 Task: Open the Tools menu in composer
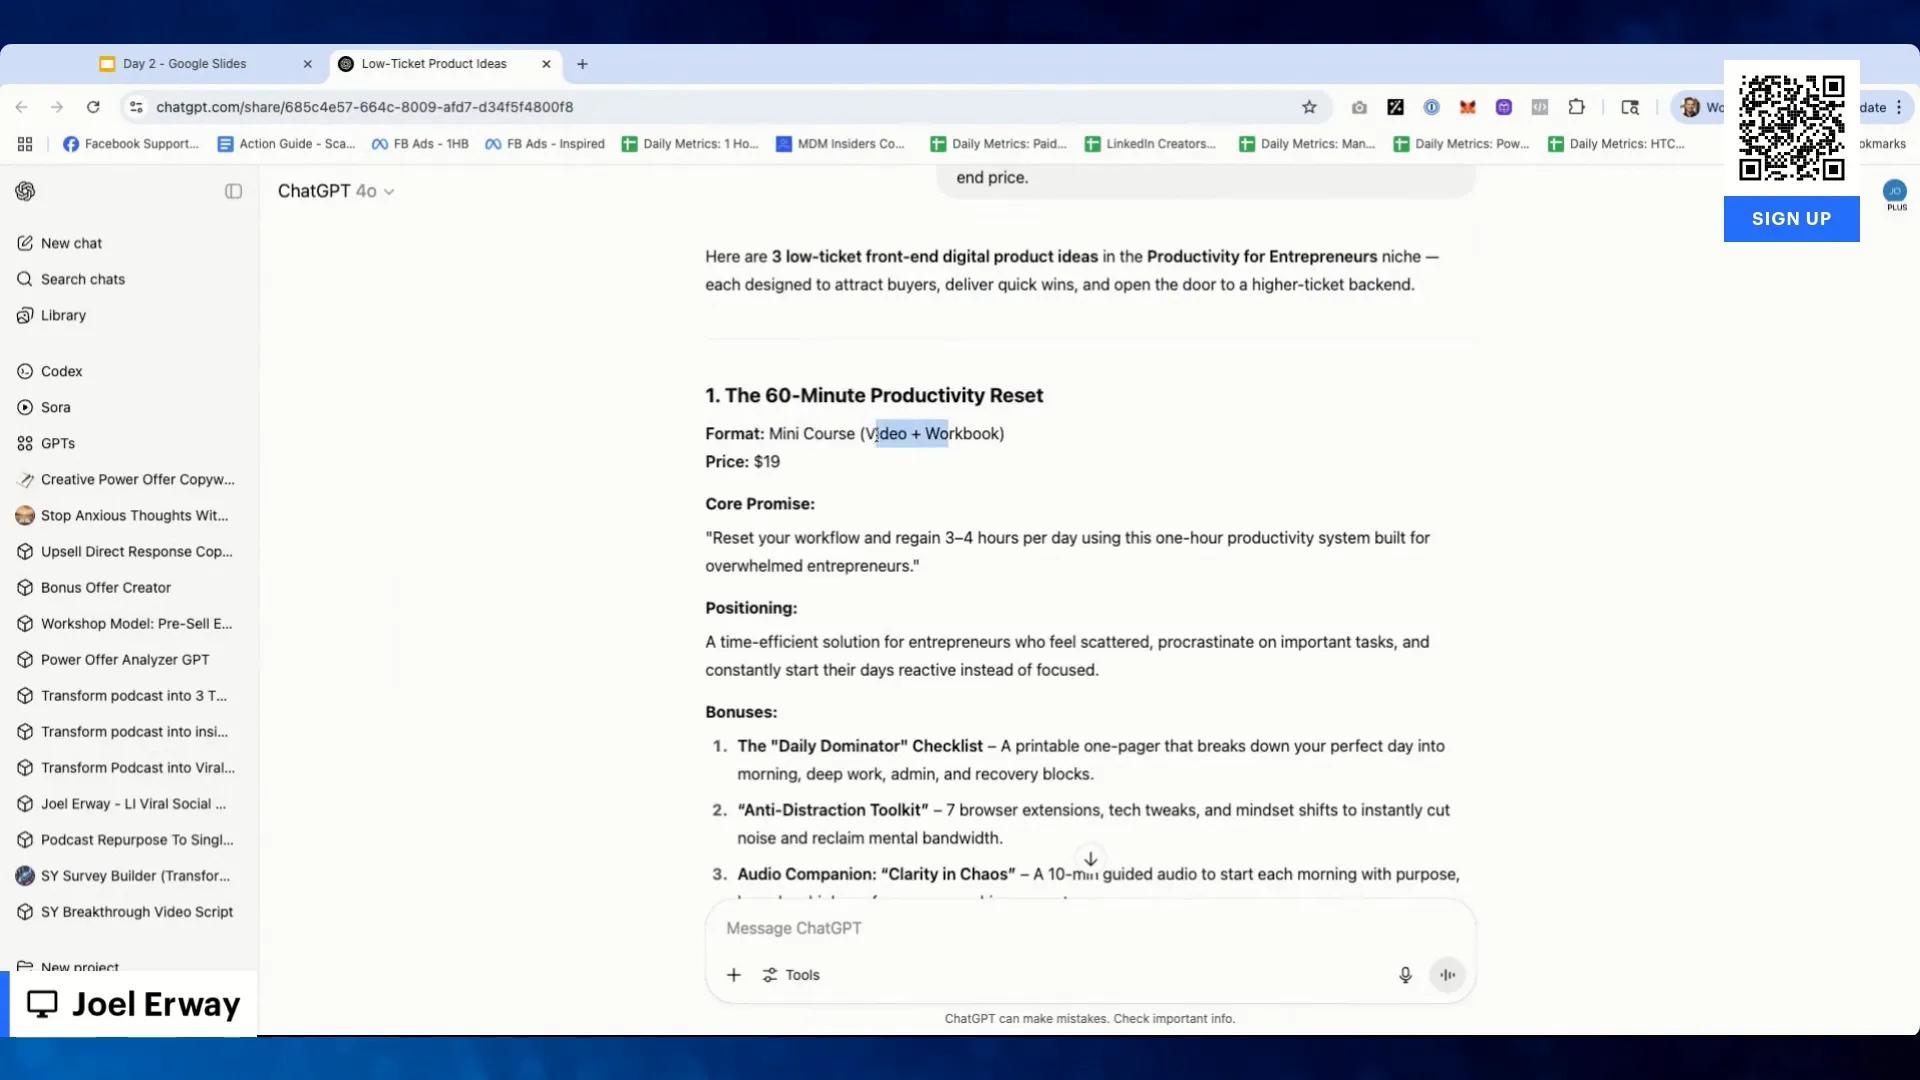791,975
